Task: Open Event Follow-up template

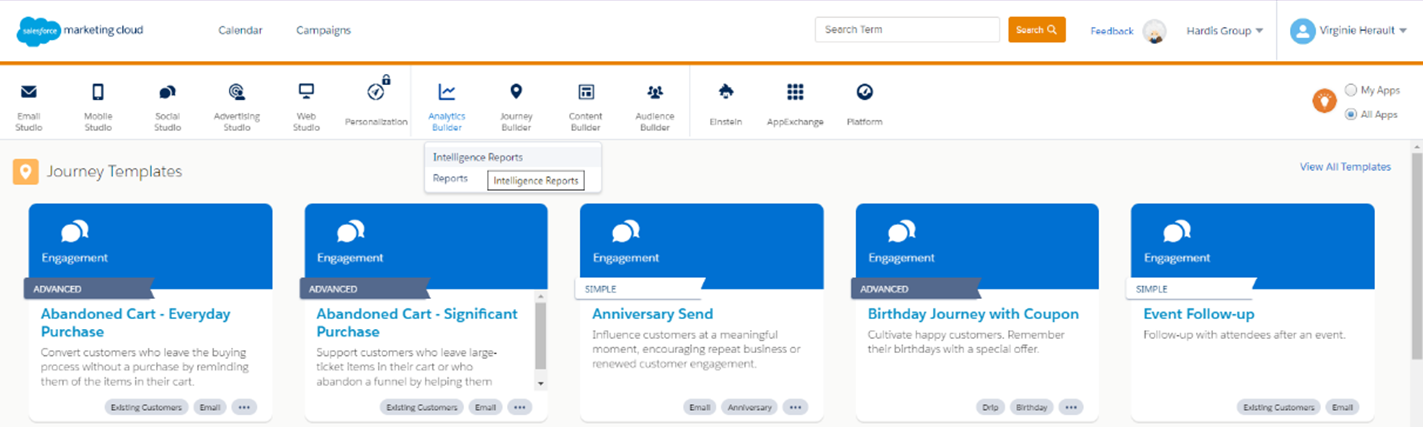Action: 1198,314
